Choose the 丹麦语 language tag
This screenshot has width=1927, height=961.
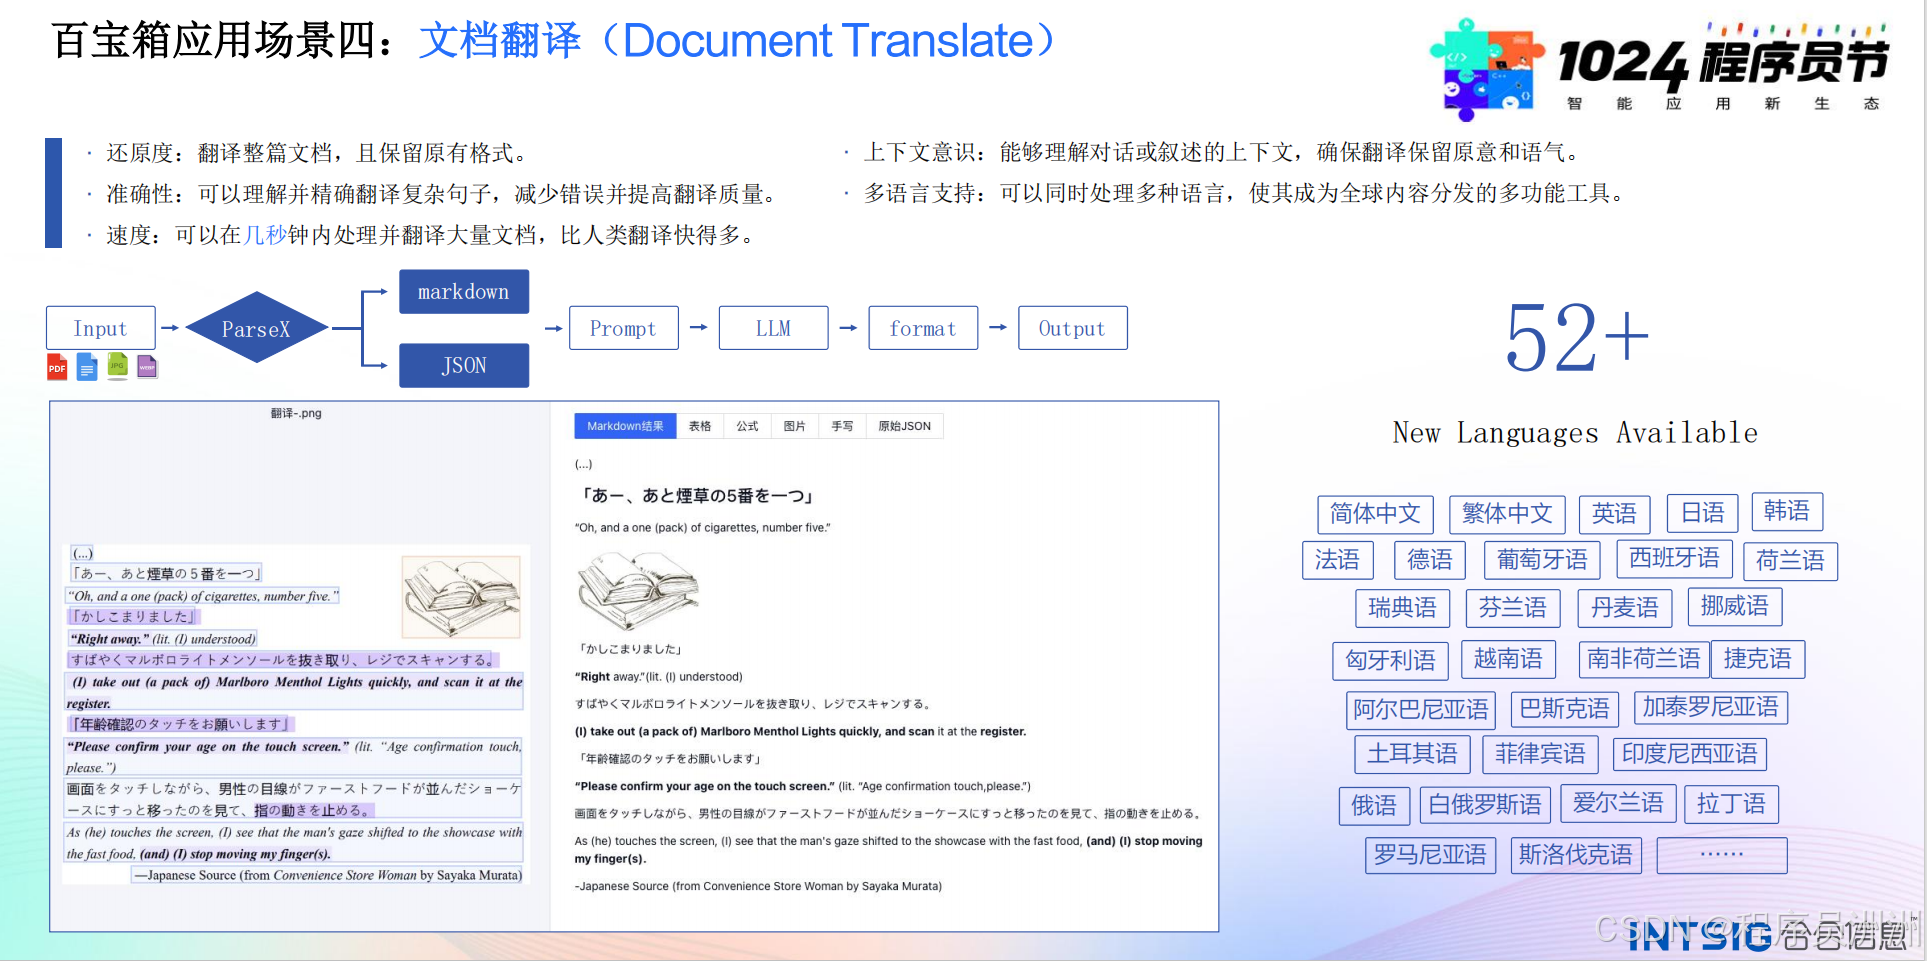[x=1625, y=608]
